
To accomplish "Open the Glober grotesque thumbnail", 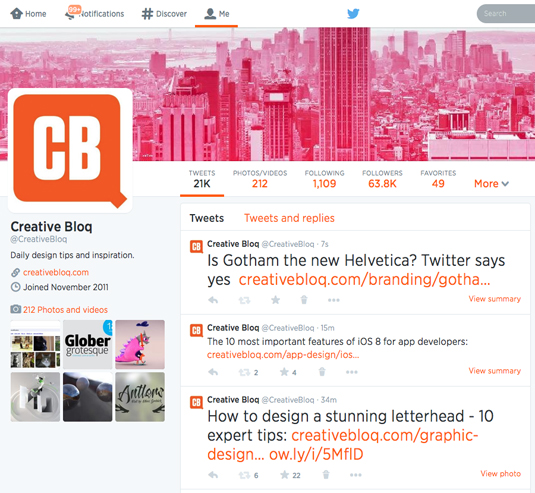I will [x=88, y=345].
